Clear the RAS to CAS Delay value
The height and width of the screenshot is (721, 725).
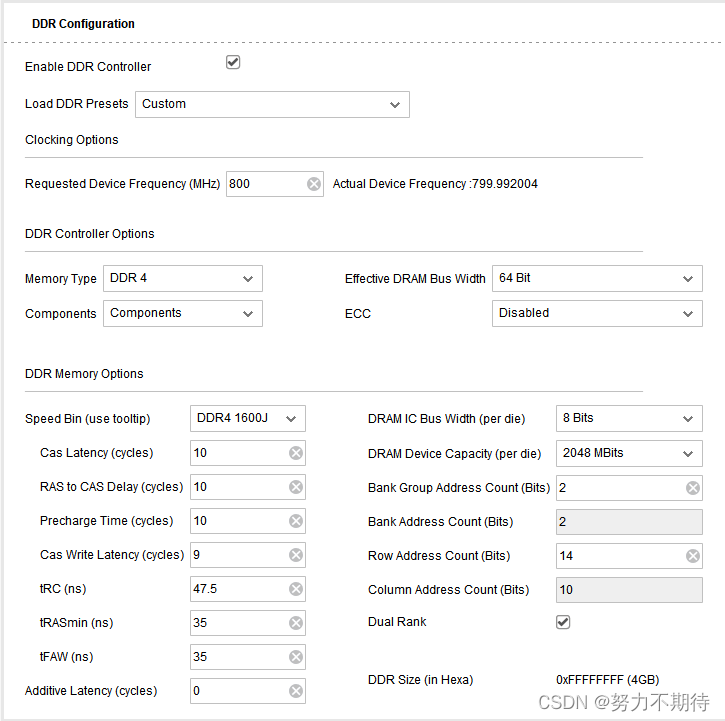(296, 487)
